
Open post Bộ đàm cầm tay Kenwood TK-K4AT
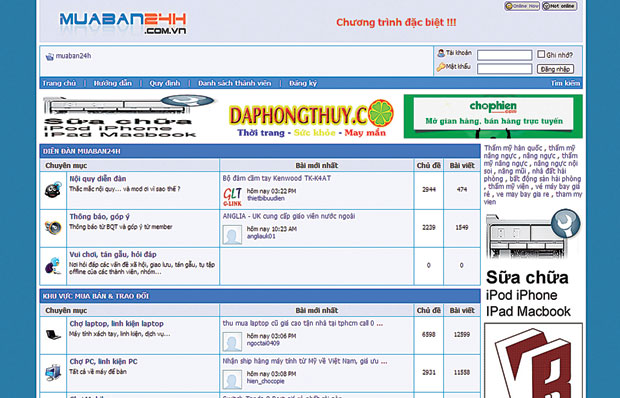click(277, 178)
